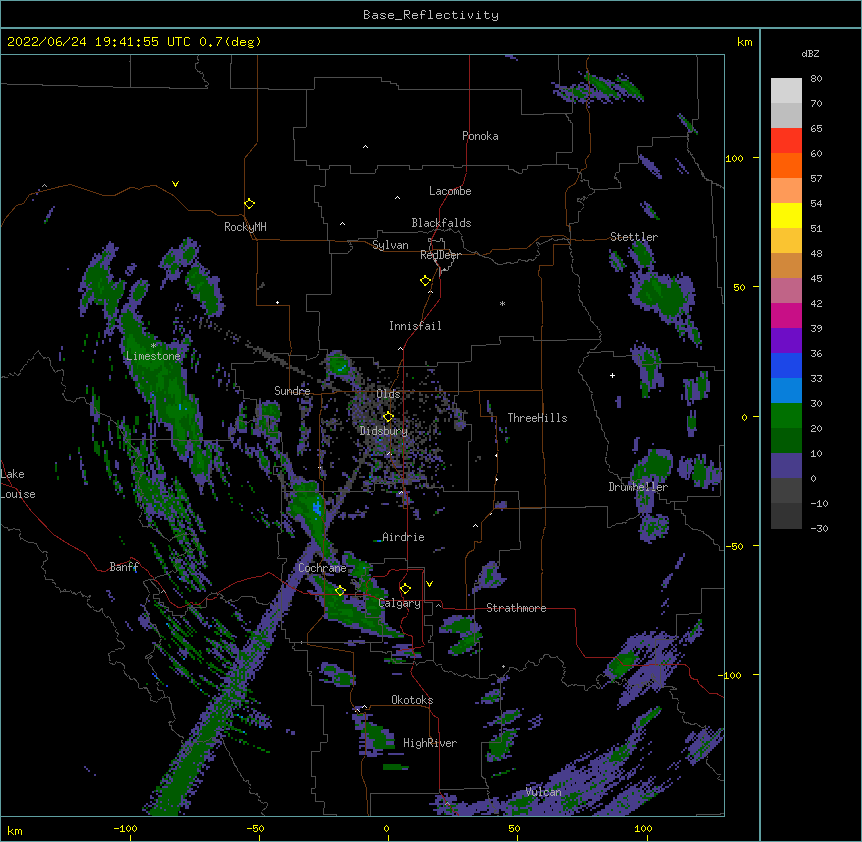The height and width of the screenshot is (842, 862).
Task: Click the Ponoka city label
Action: [x=480, y=136]
